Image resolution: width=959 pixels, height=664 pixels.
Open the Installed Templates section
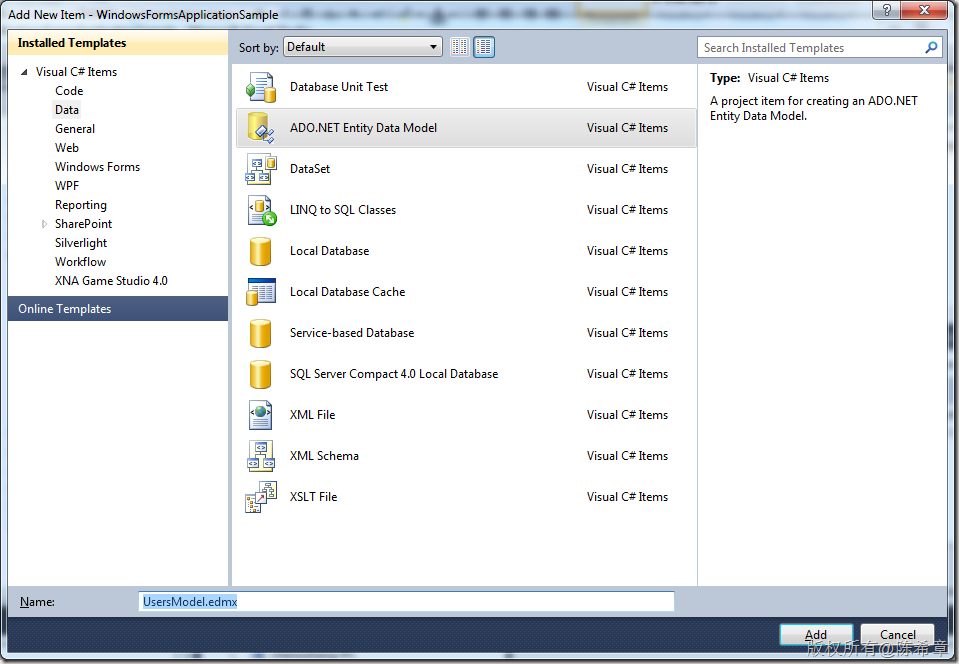pos(118,43)
